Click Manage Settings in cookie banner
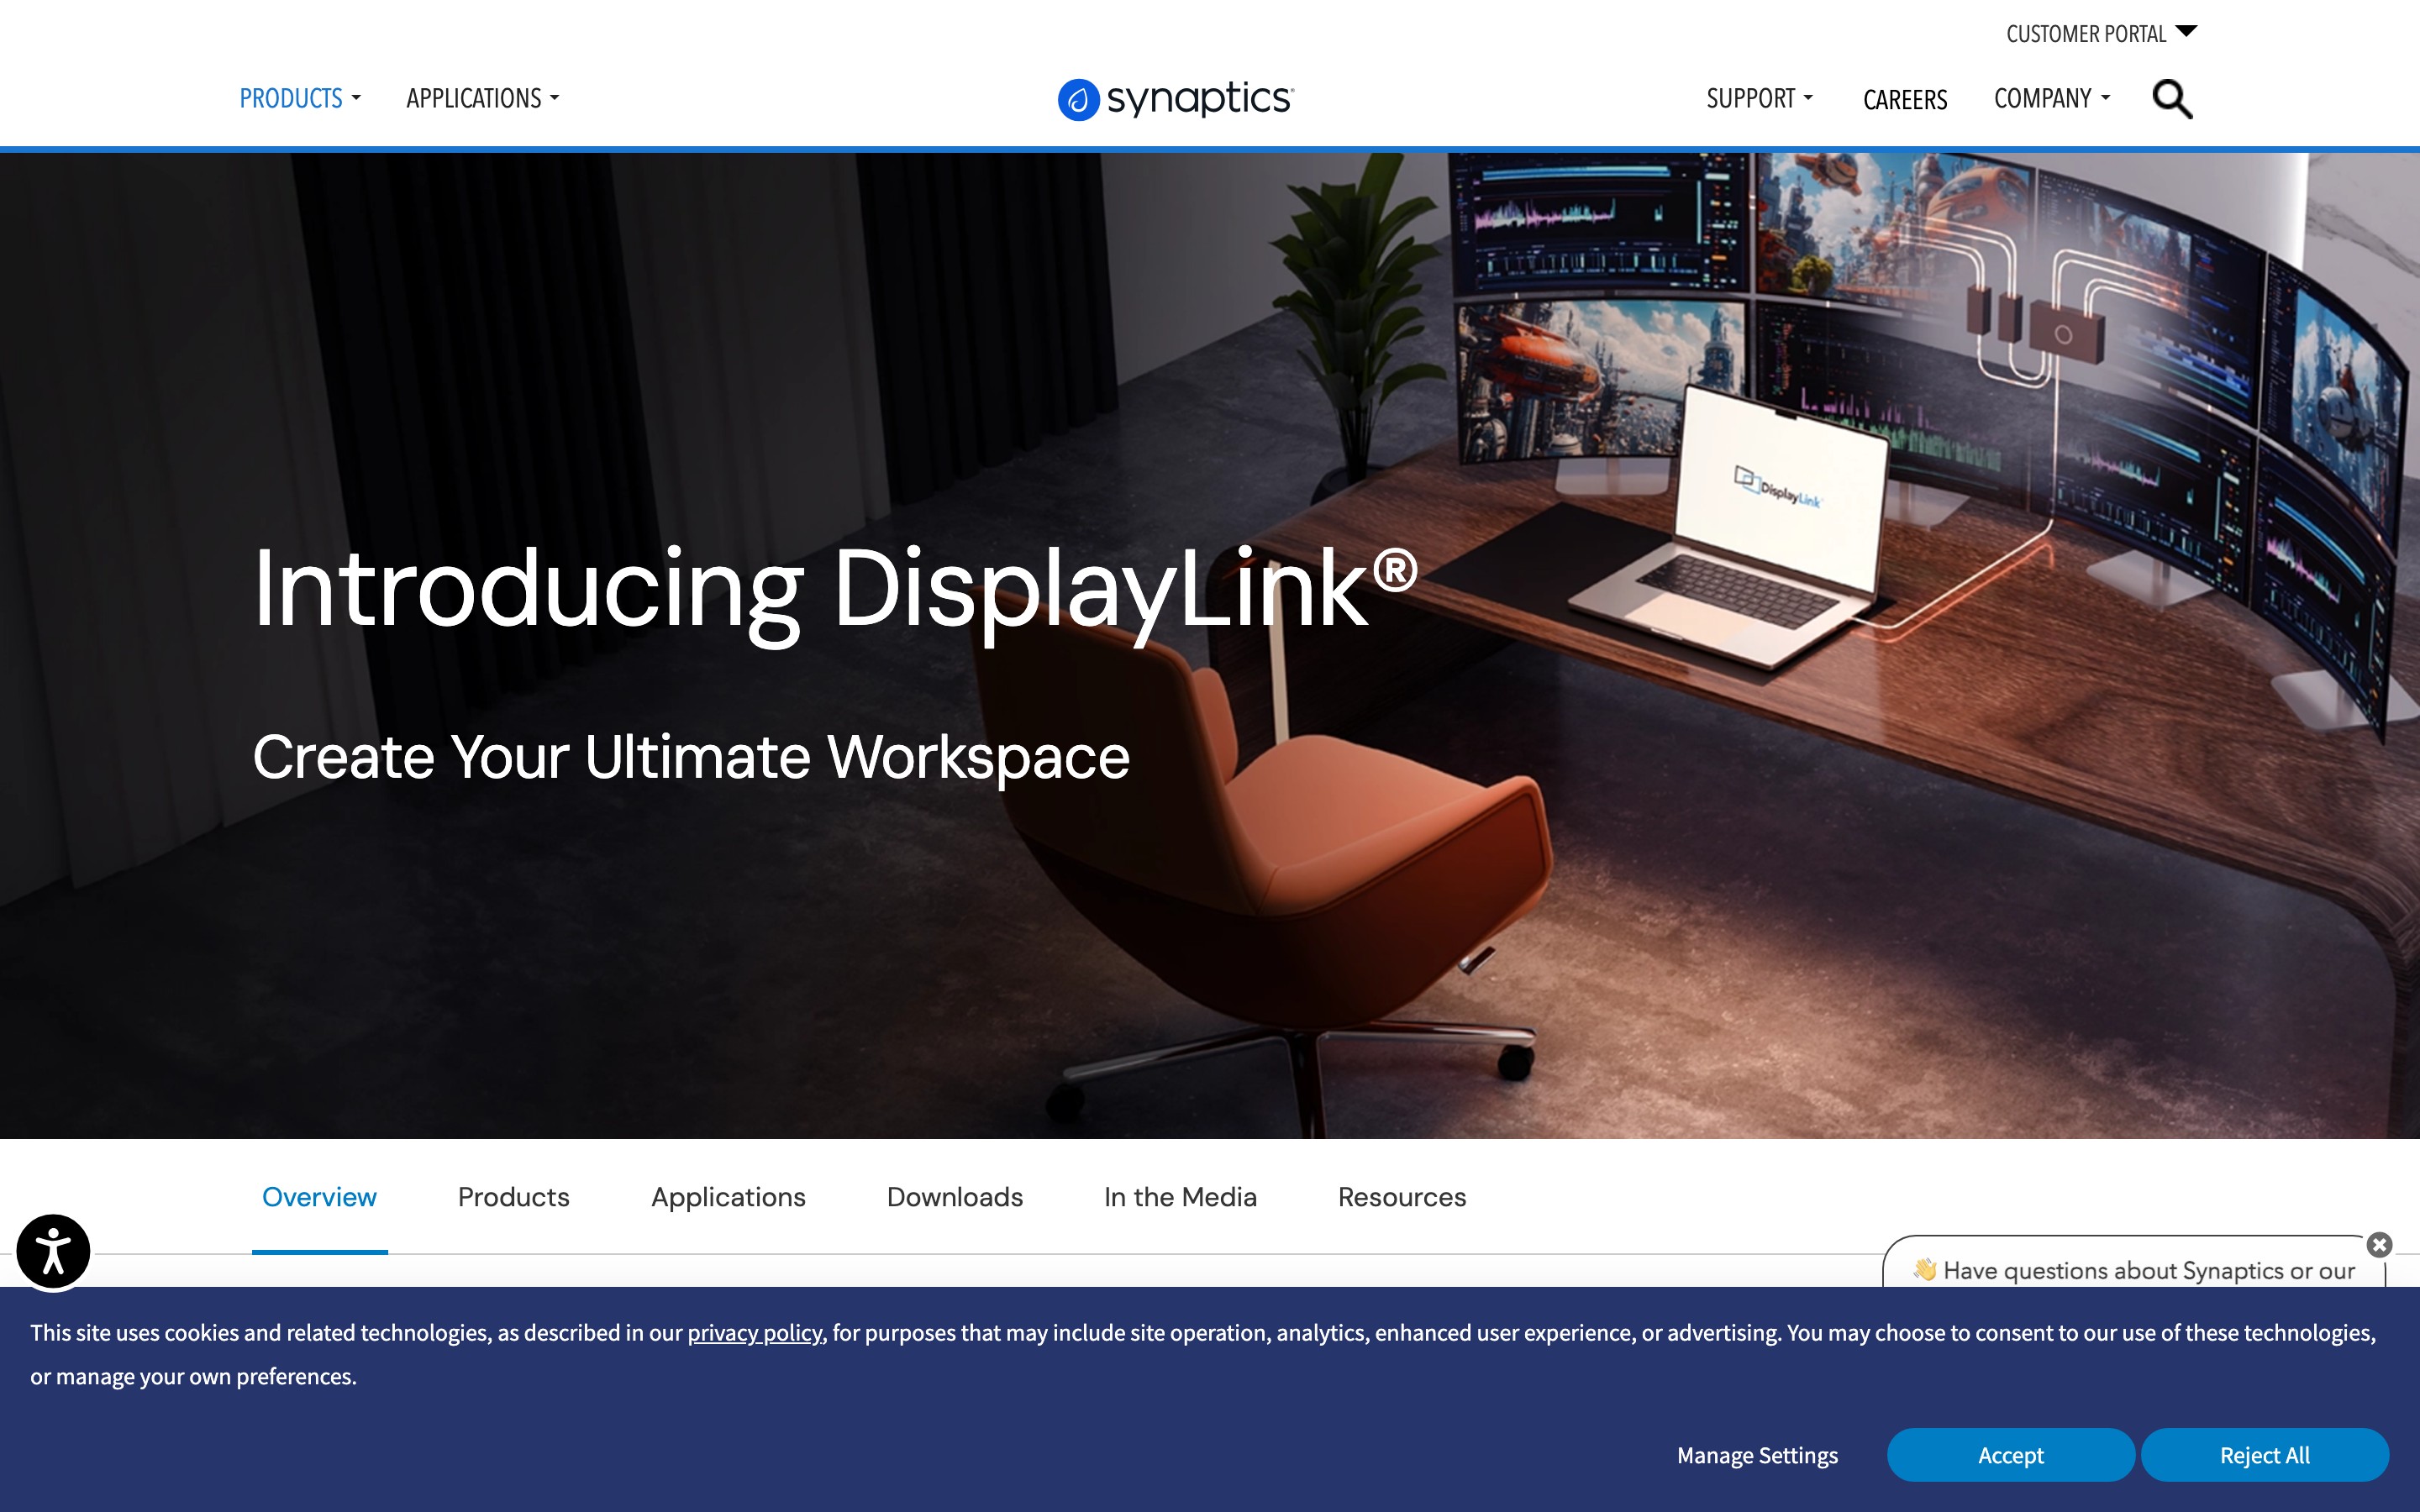This screenshot has height=1512, width=2420. (1757, 1455)
